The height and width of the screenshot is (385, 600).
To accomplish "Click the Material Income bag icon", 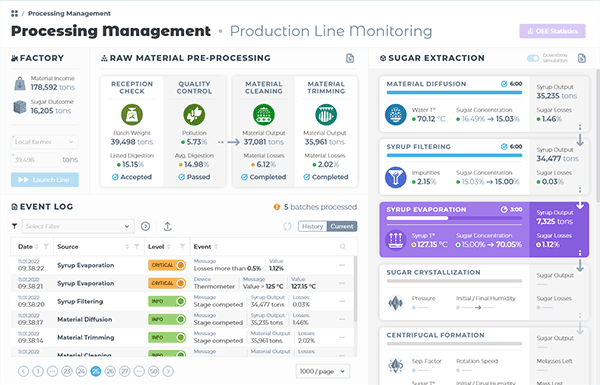I will pos(20,83).
